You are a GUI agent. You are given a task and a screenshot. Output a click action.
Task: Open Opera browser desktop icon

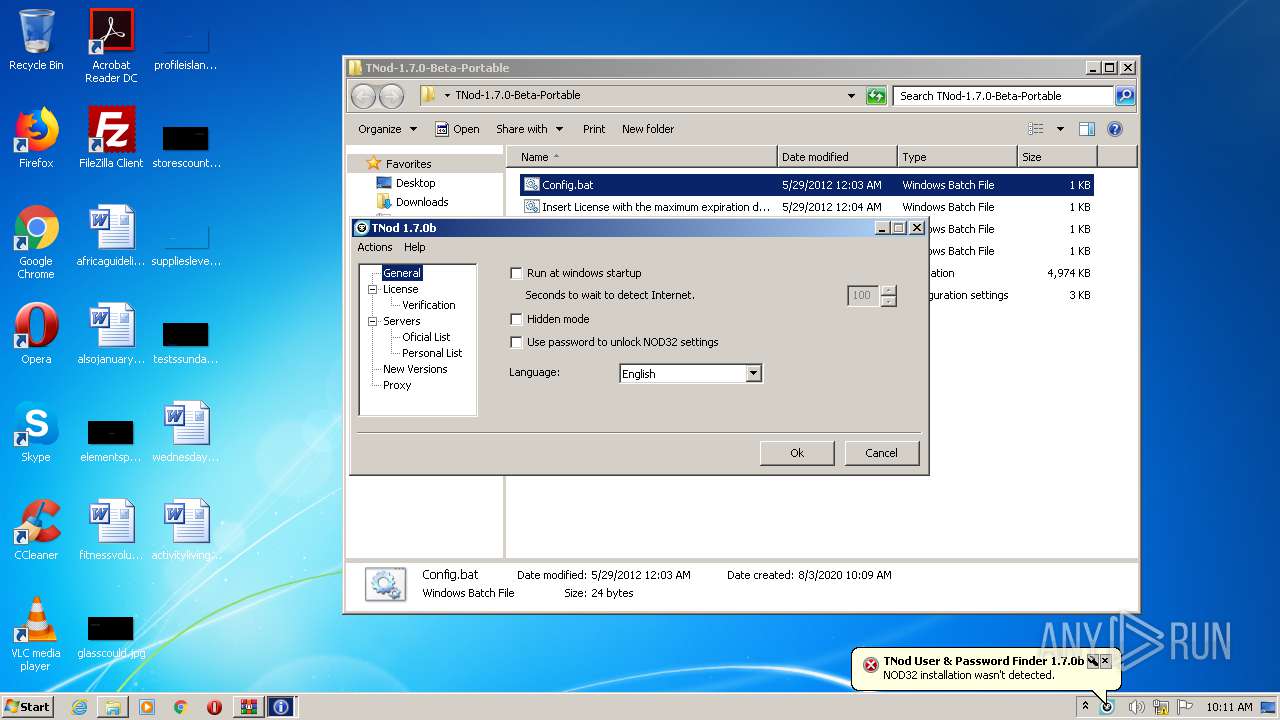(x=36, y=334)
